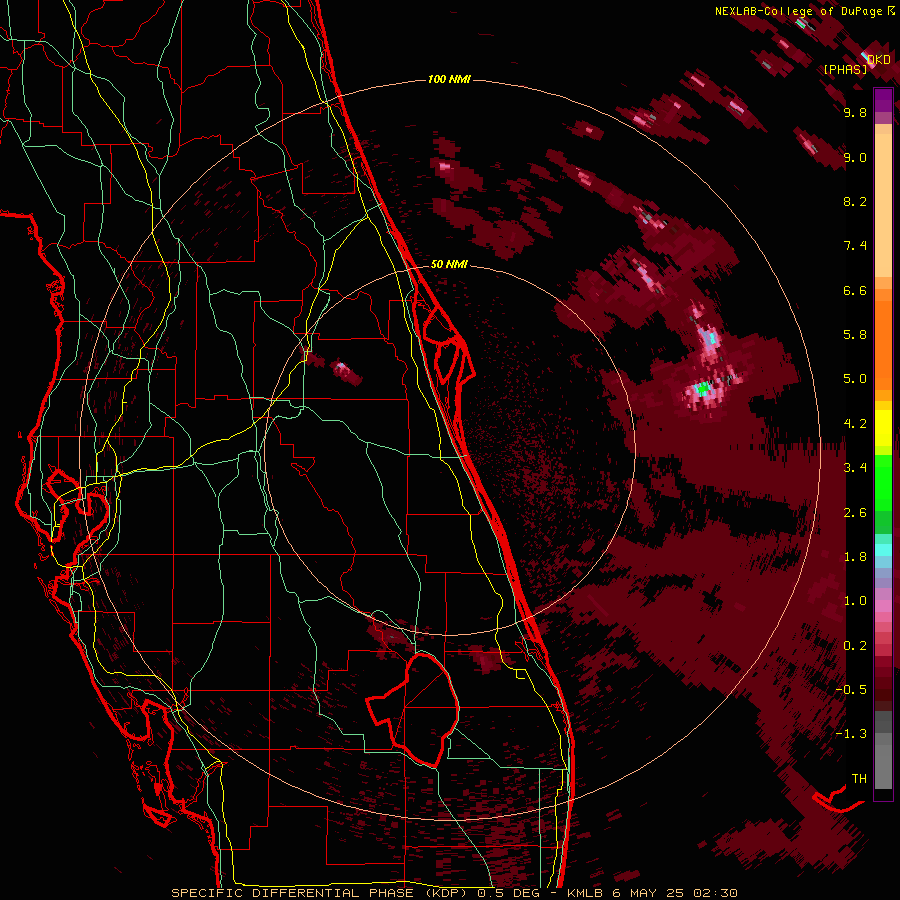The width and height of the screenshot is (900, 900).
Task: Select the 6.6 legend value
Action: point(855,290)
